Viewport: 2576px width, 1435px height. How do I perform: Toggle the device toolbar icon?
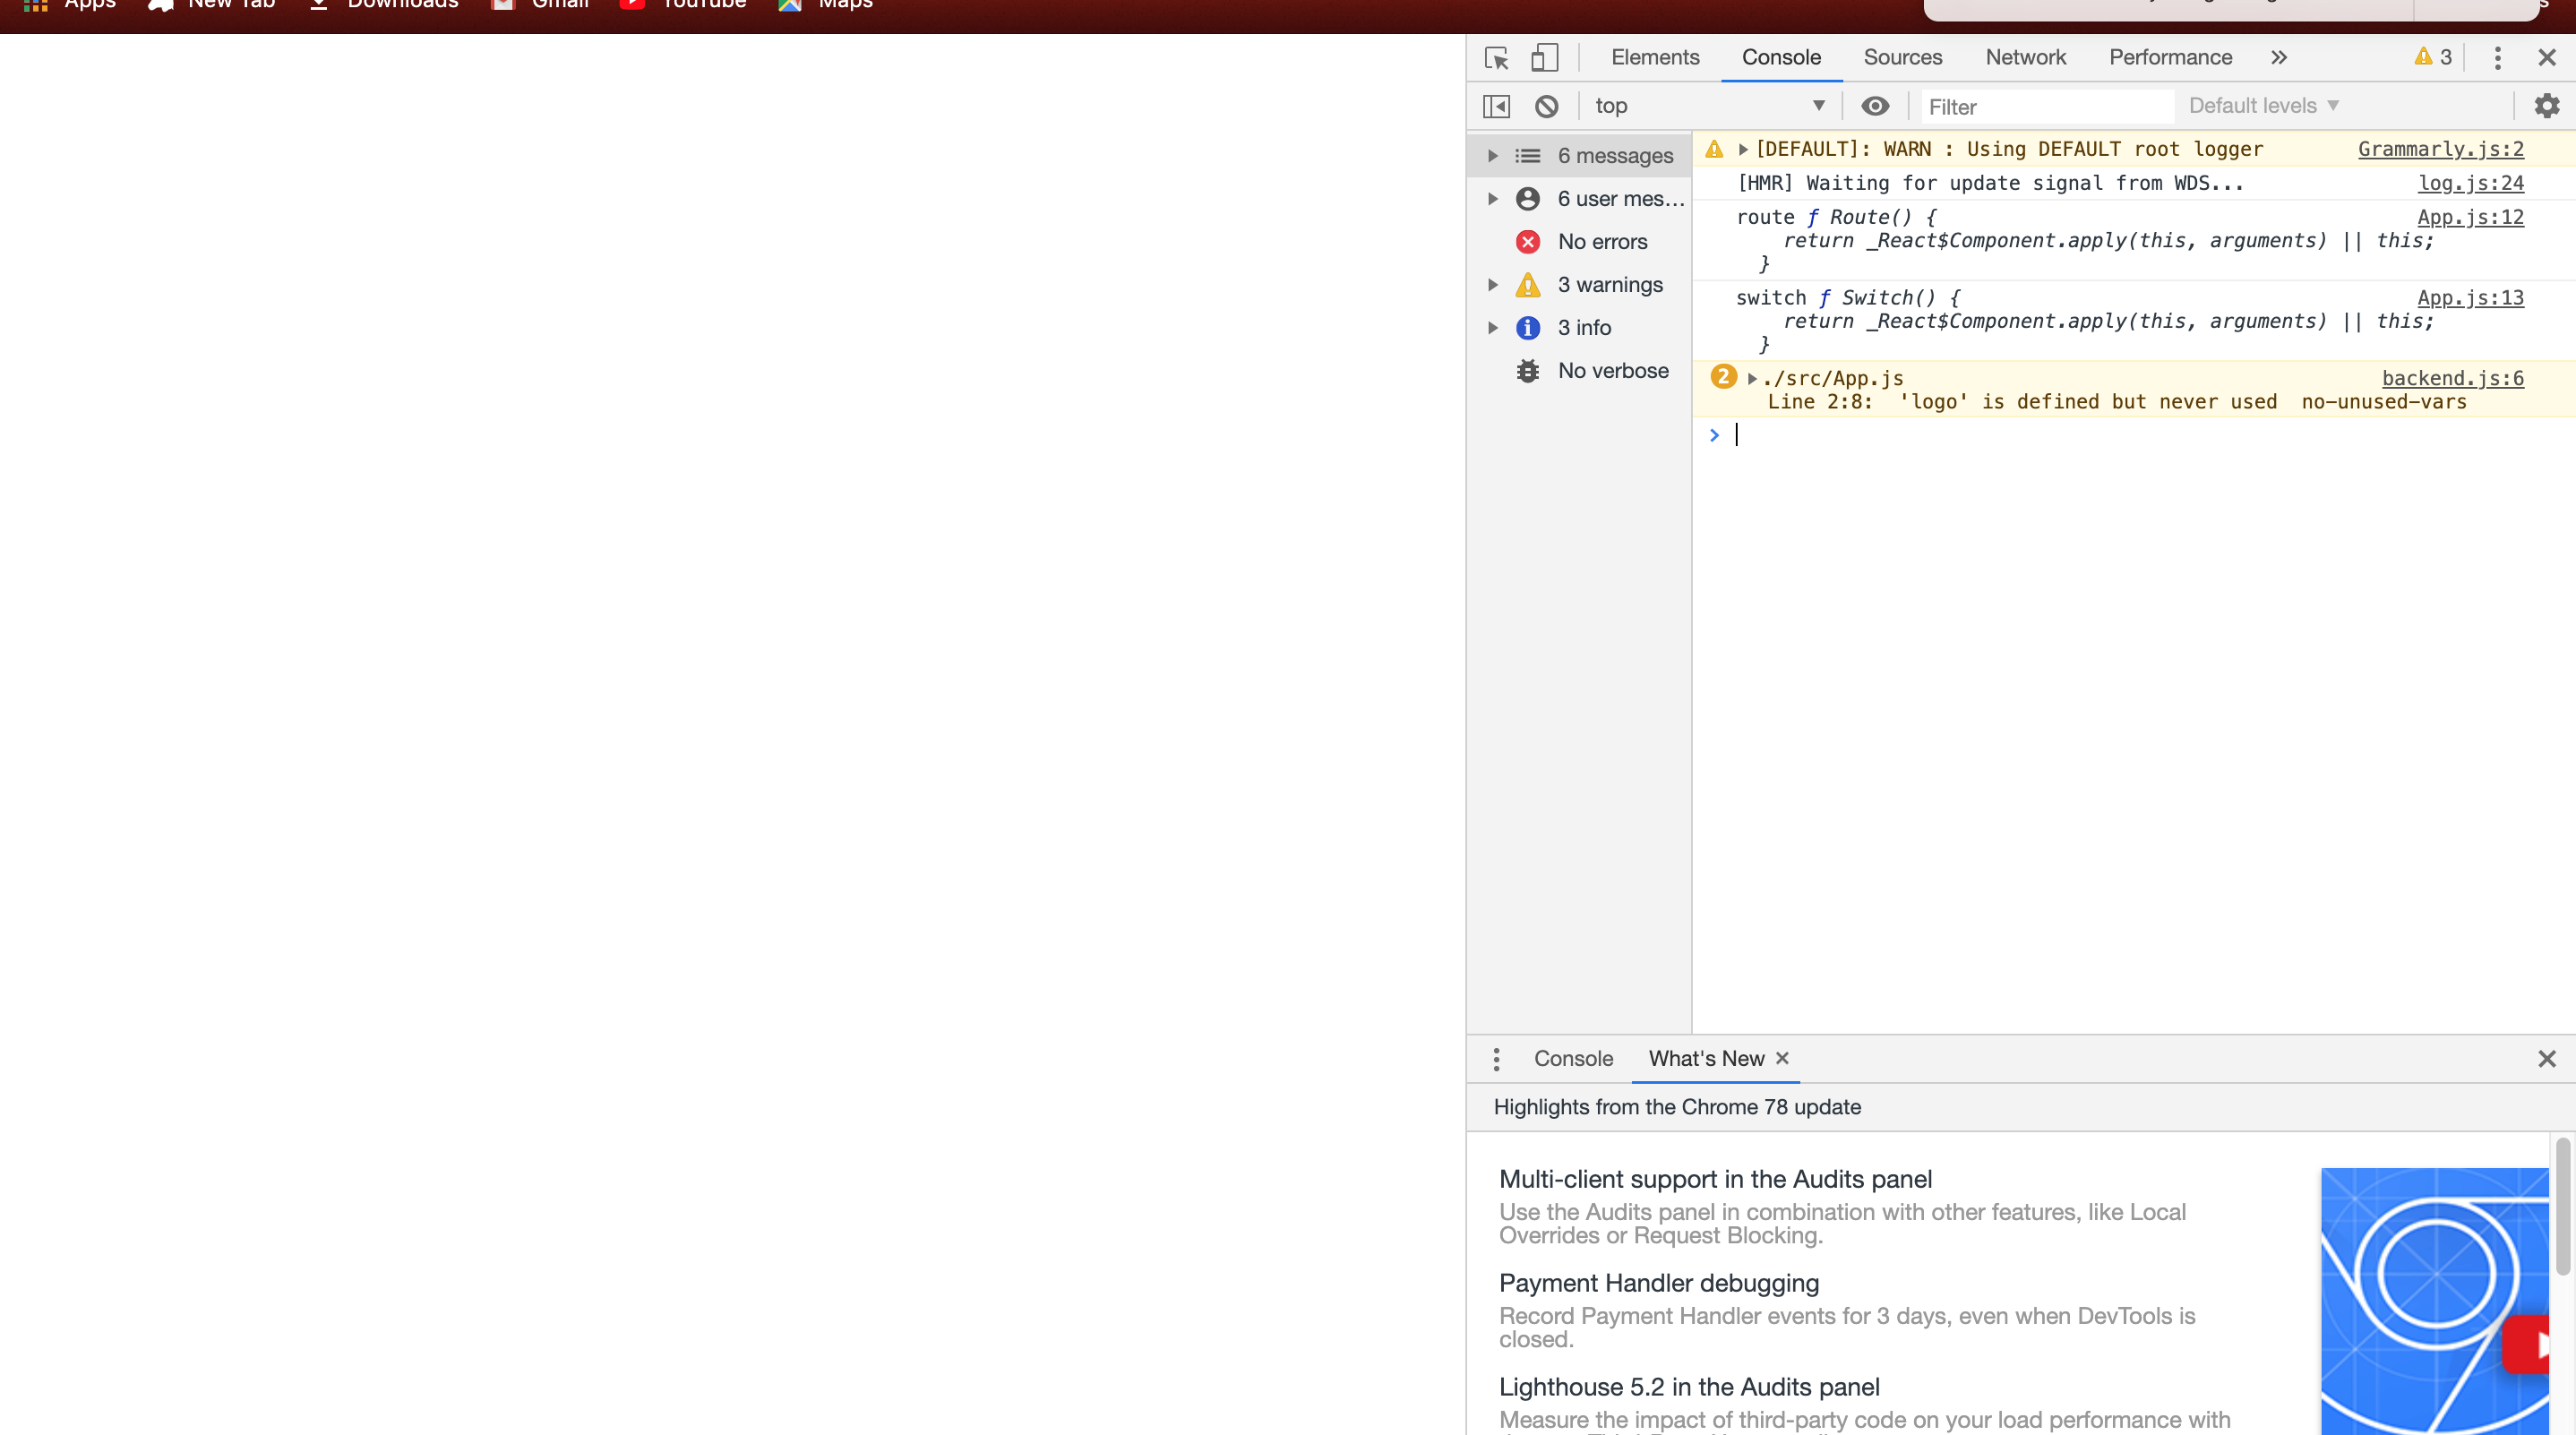tap(1544, 58)
